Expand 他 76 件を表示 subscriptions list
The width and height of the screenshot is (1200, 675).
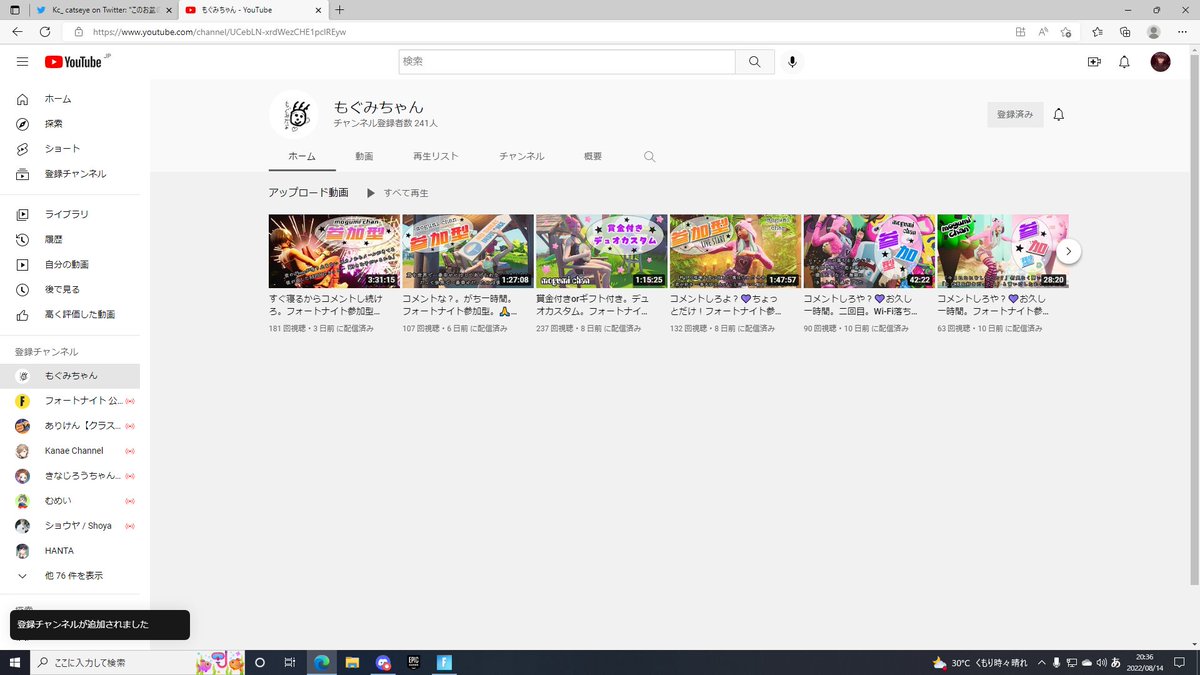point(70,576)
